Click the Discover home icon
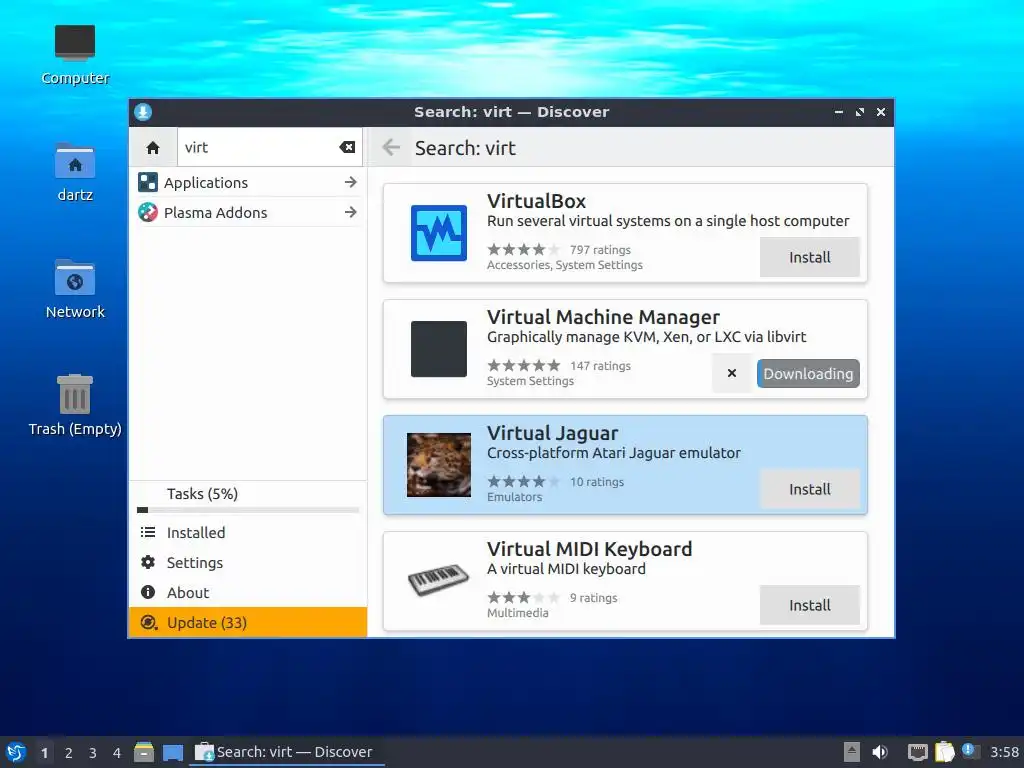1024x768 pixels. pyautogui.click(x=153, y=148)
